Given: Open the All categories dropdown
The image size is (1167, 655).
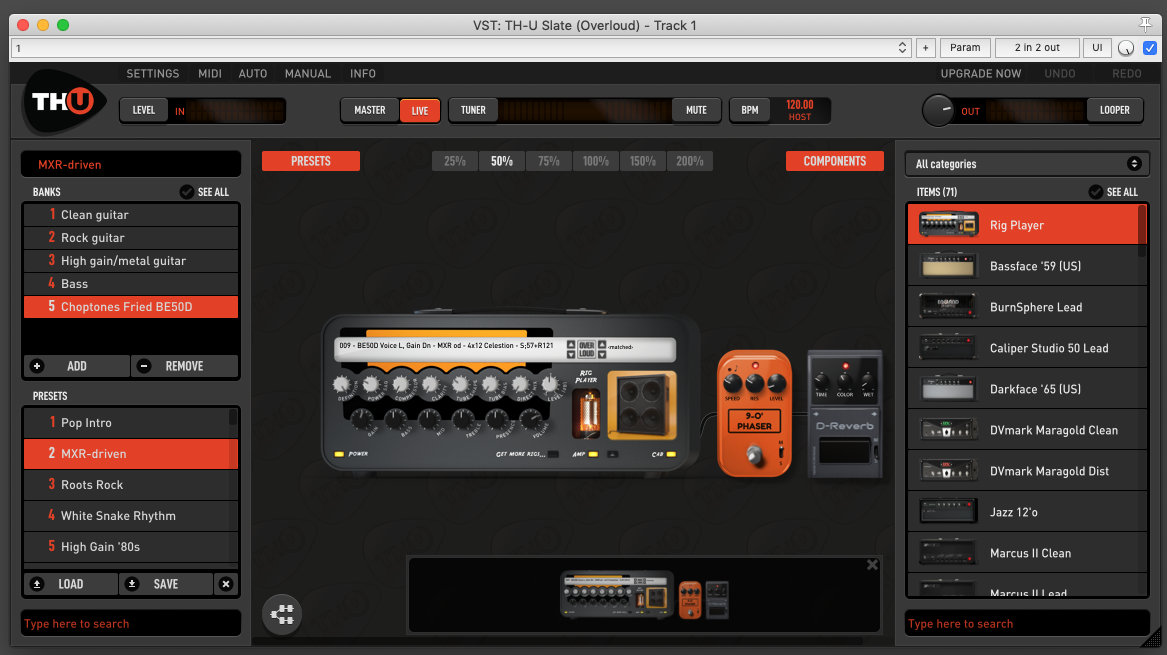Looking at the screenshot, I should 1027,164.
